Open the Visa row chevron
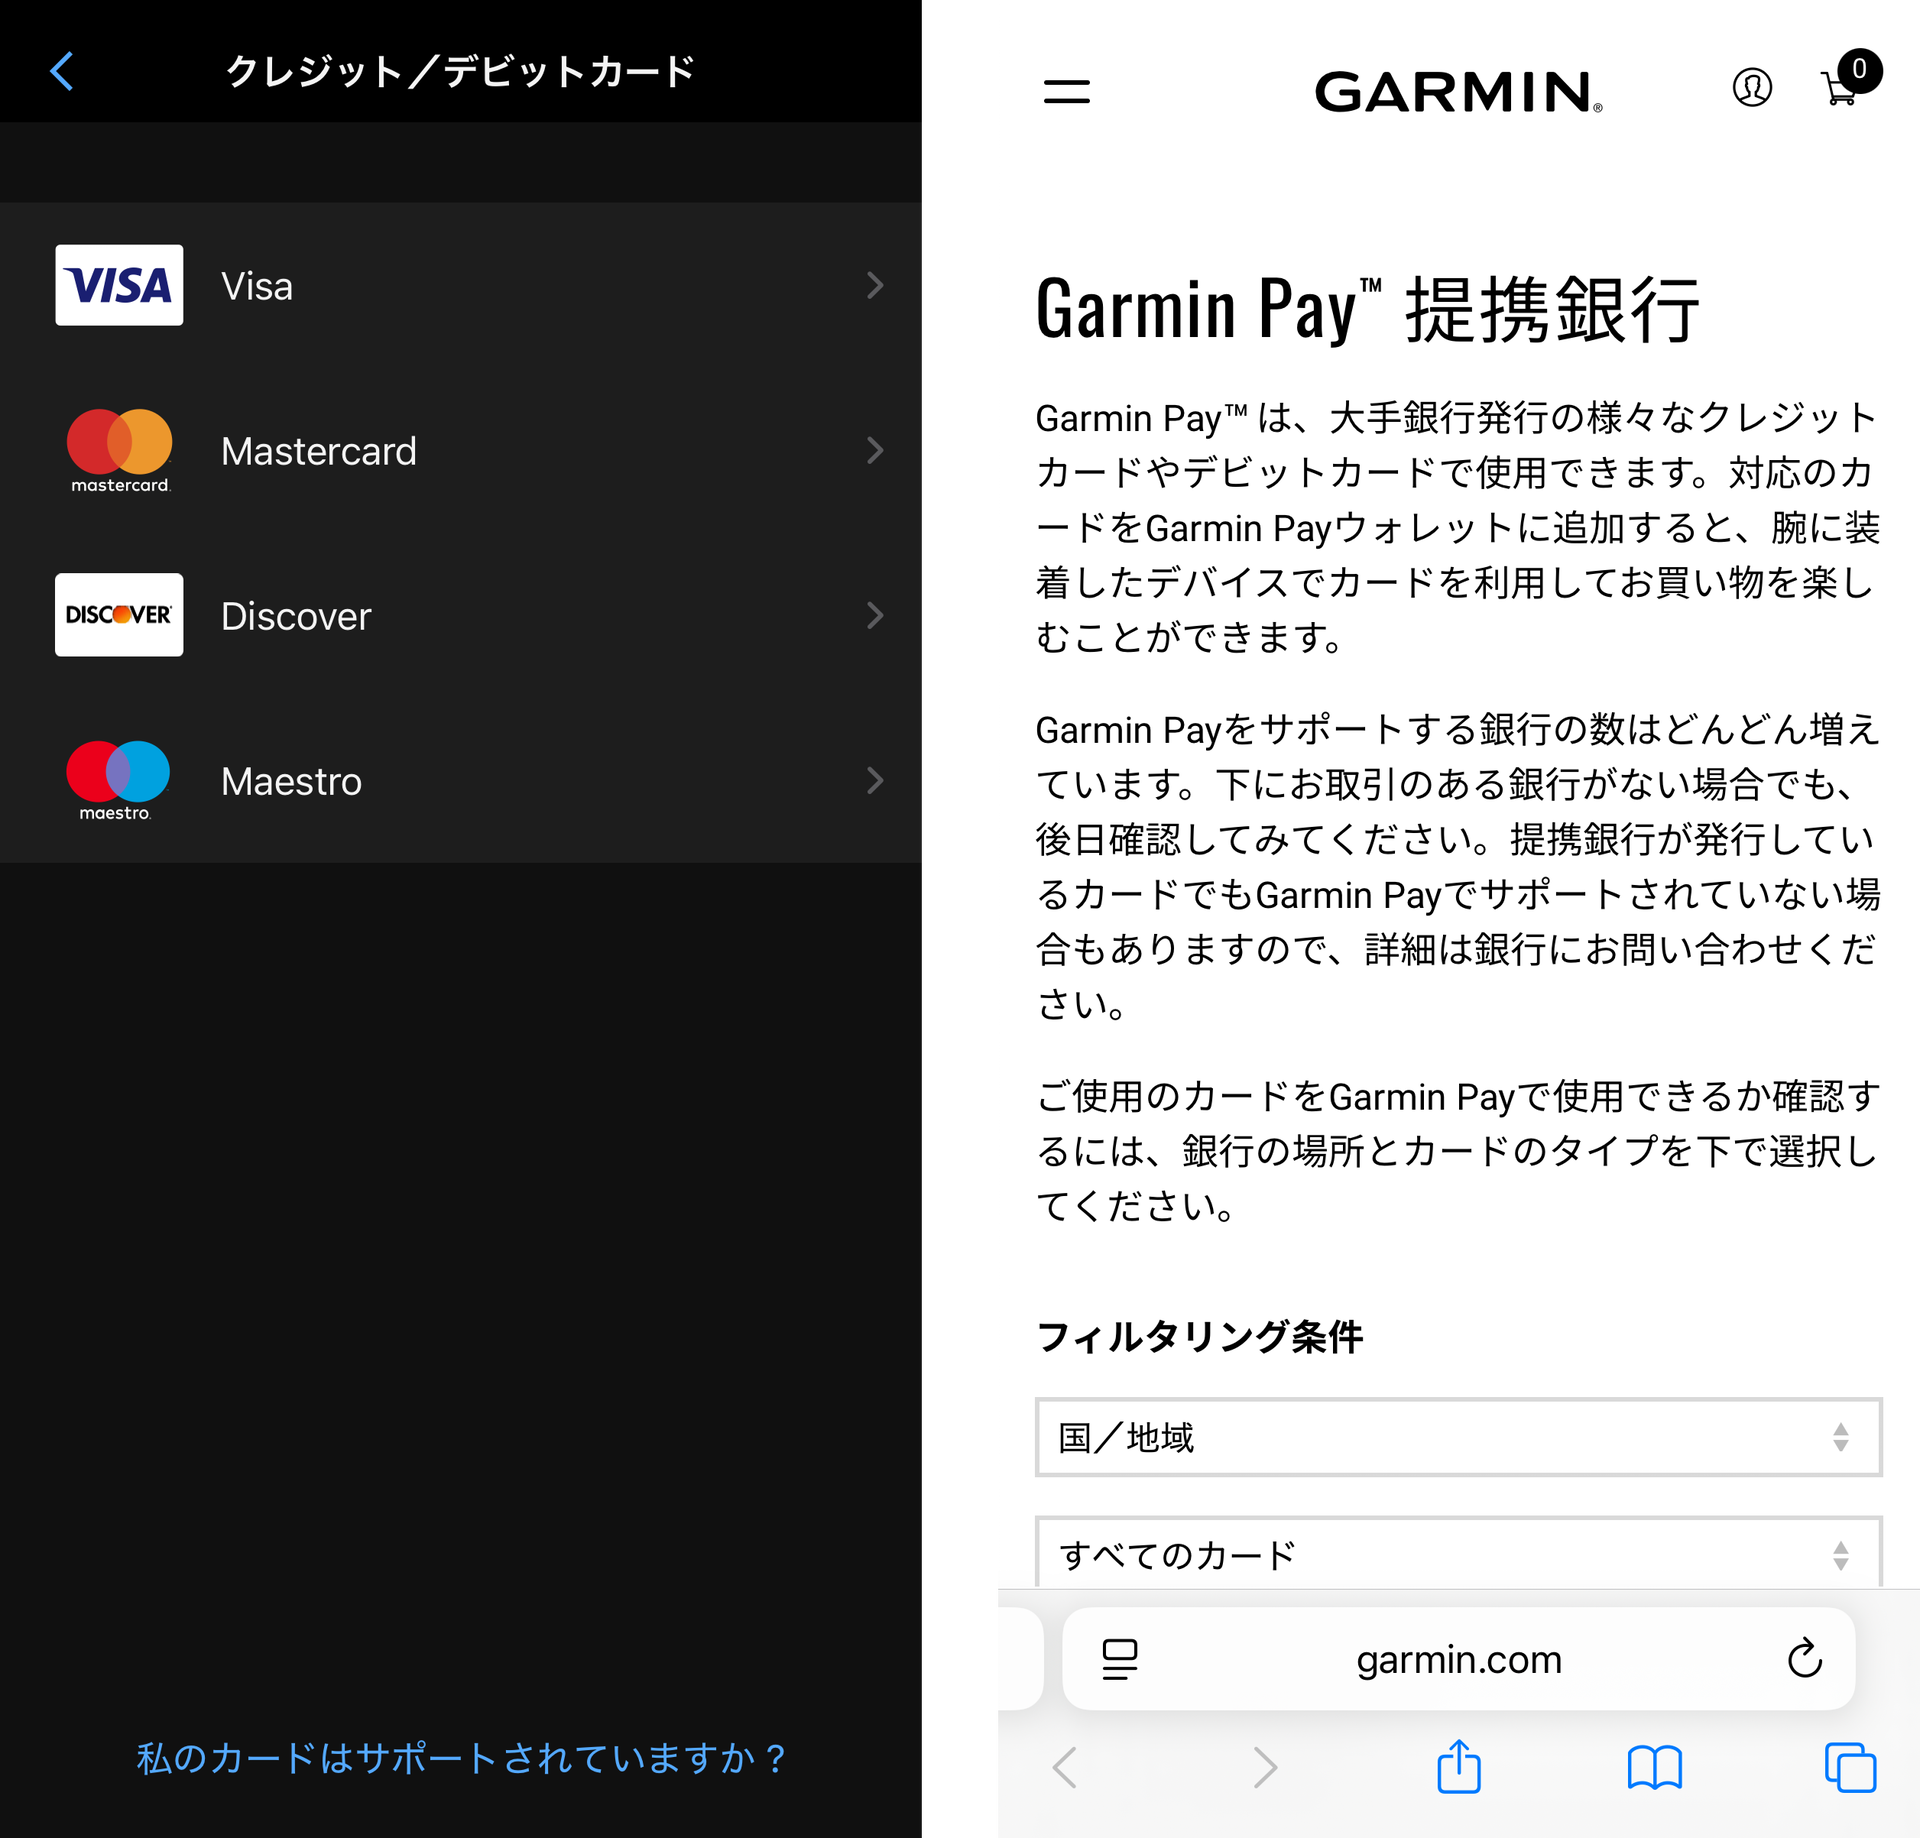The height and width of the screenshot is (1838, 1920). (875, 285)
